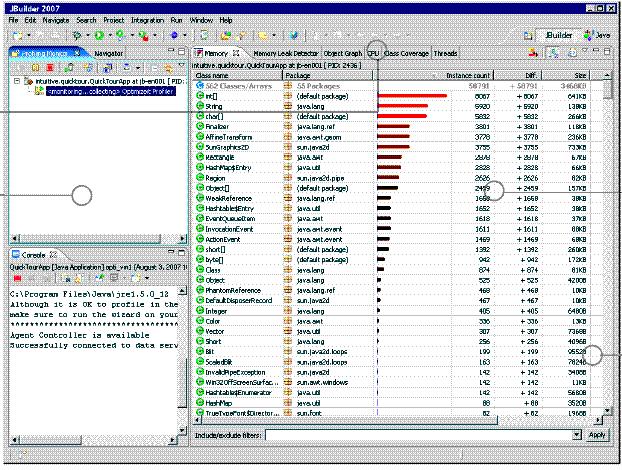
Task: Click the blue checkmark toolbar icon
Action: pos(294,36)
